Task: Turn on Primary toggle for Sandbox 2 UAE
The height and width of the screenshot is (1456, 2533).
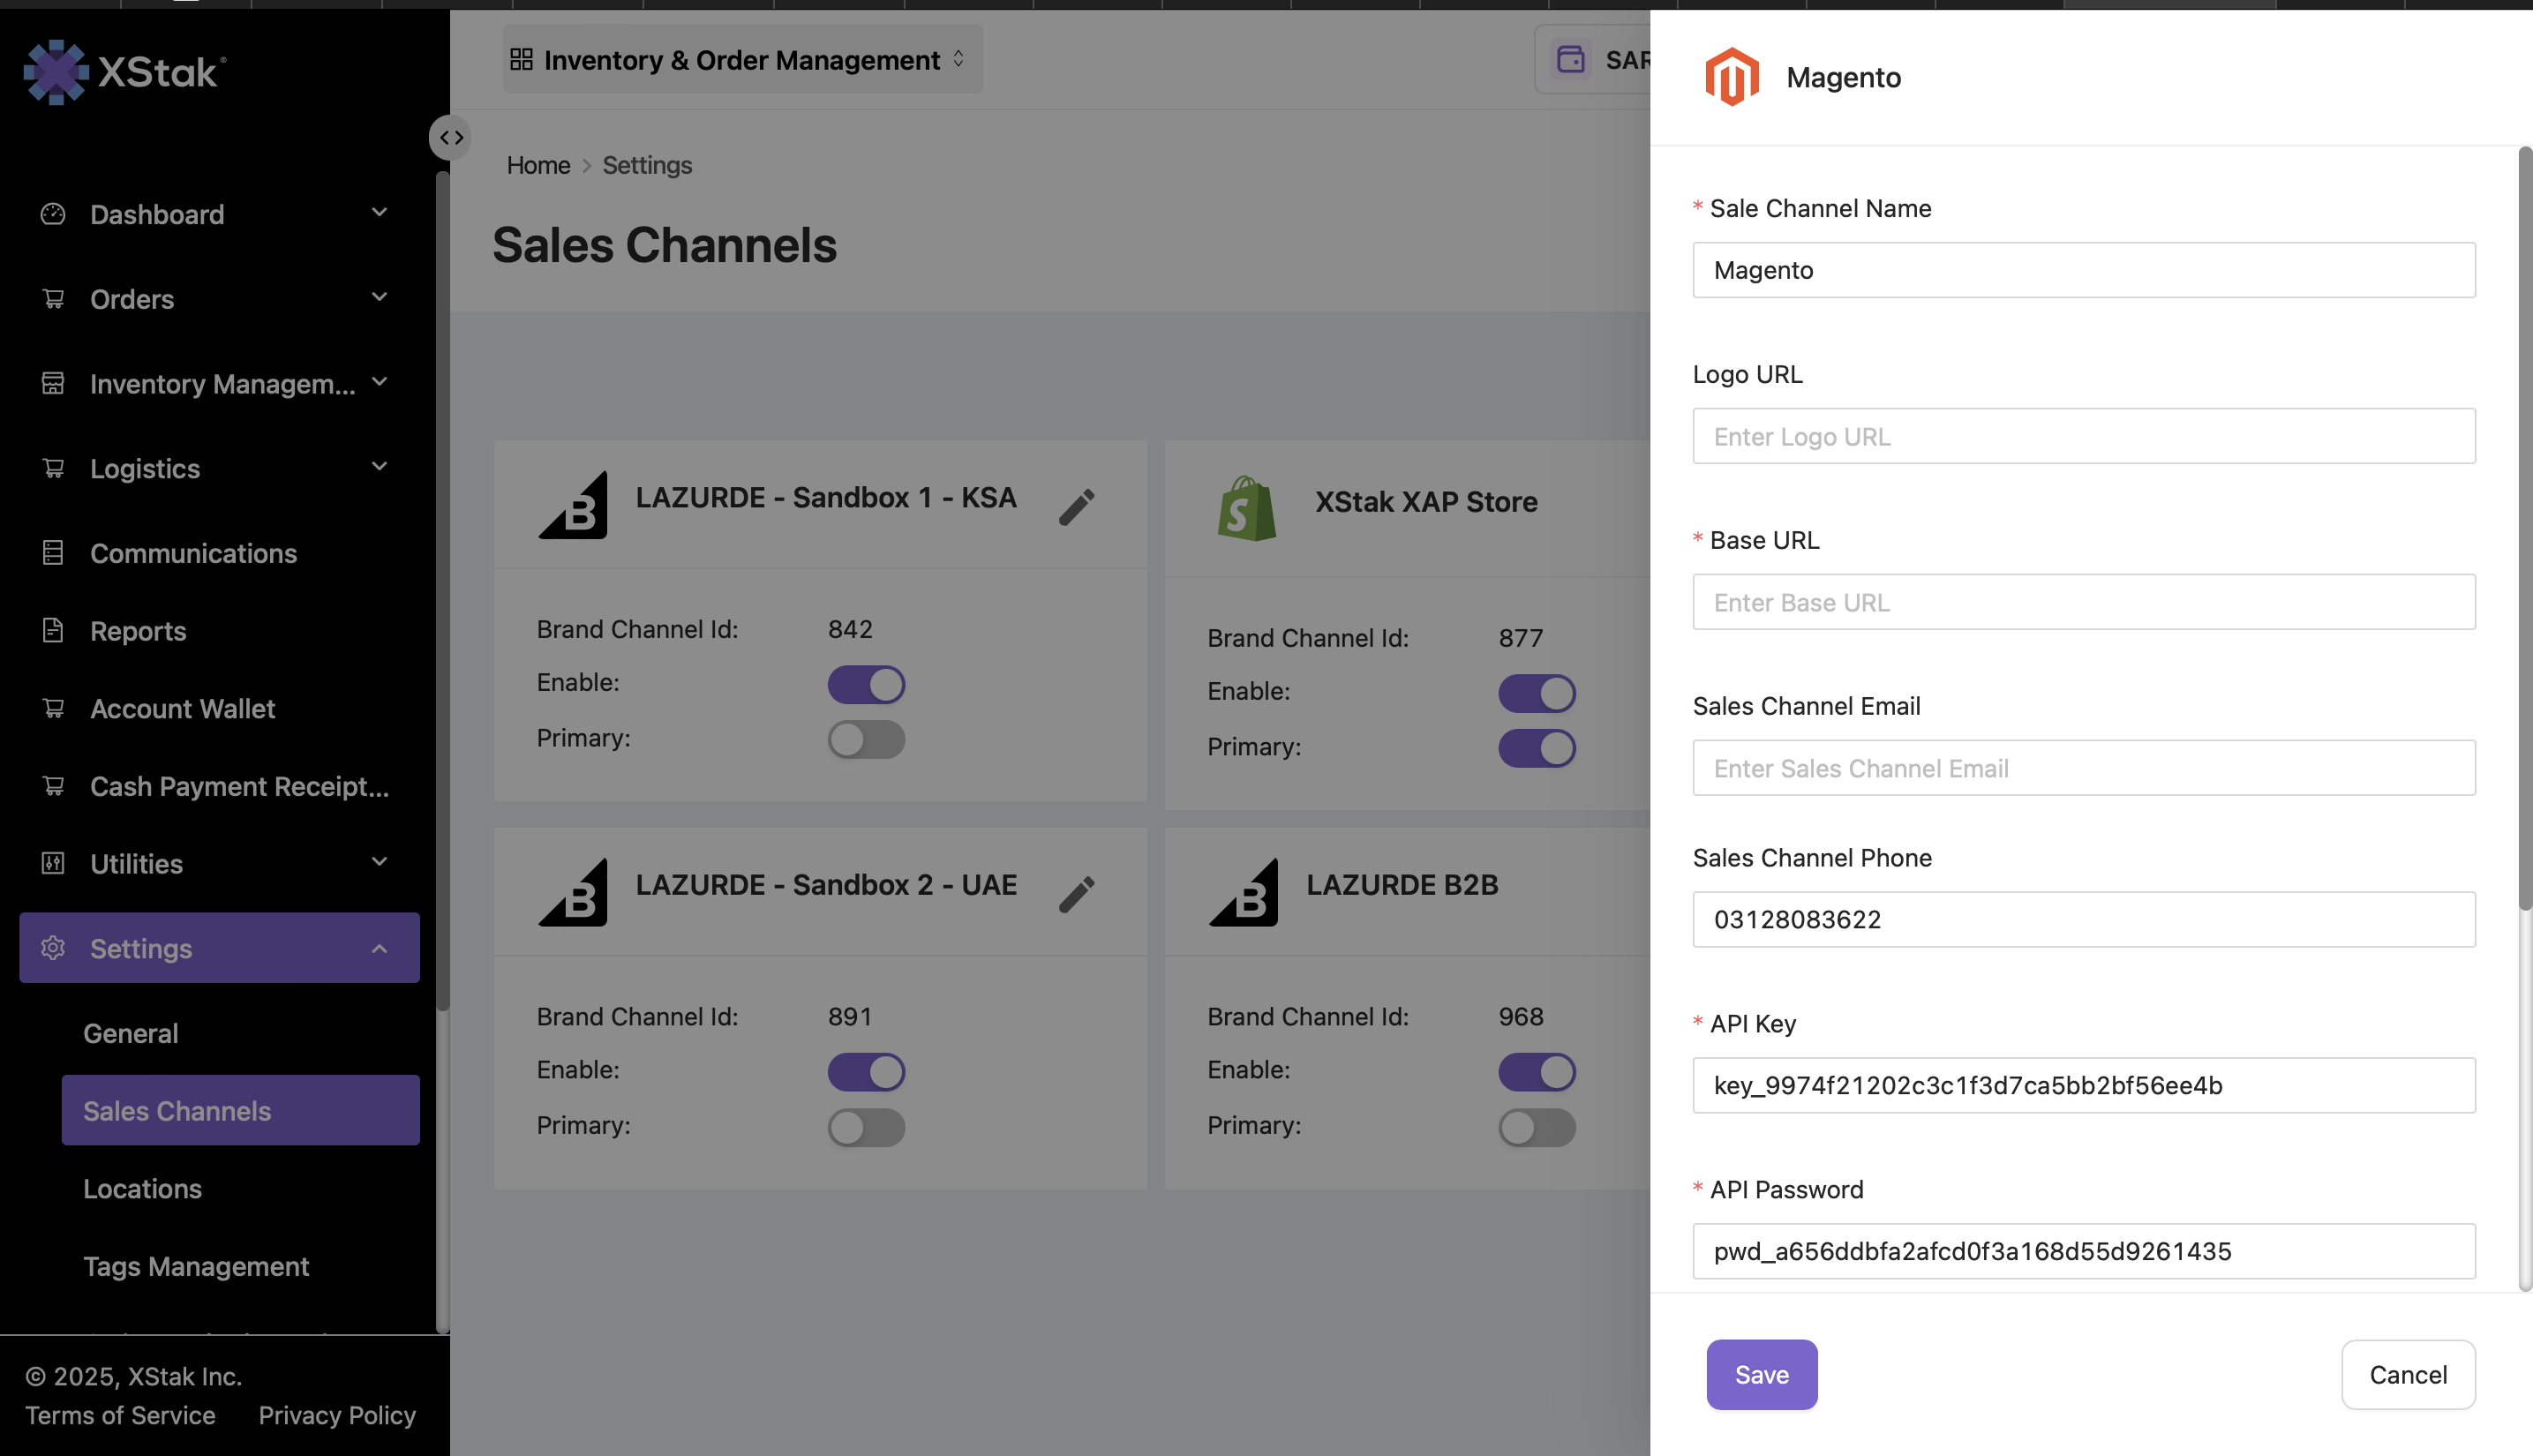Action: (865, 1127)
